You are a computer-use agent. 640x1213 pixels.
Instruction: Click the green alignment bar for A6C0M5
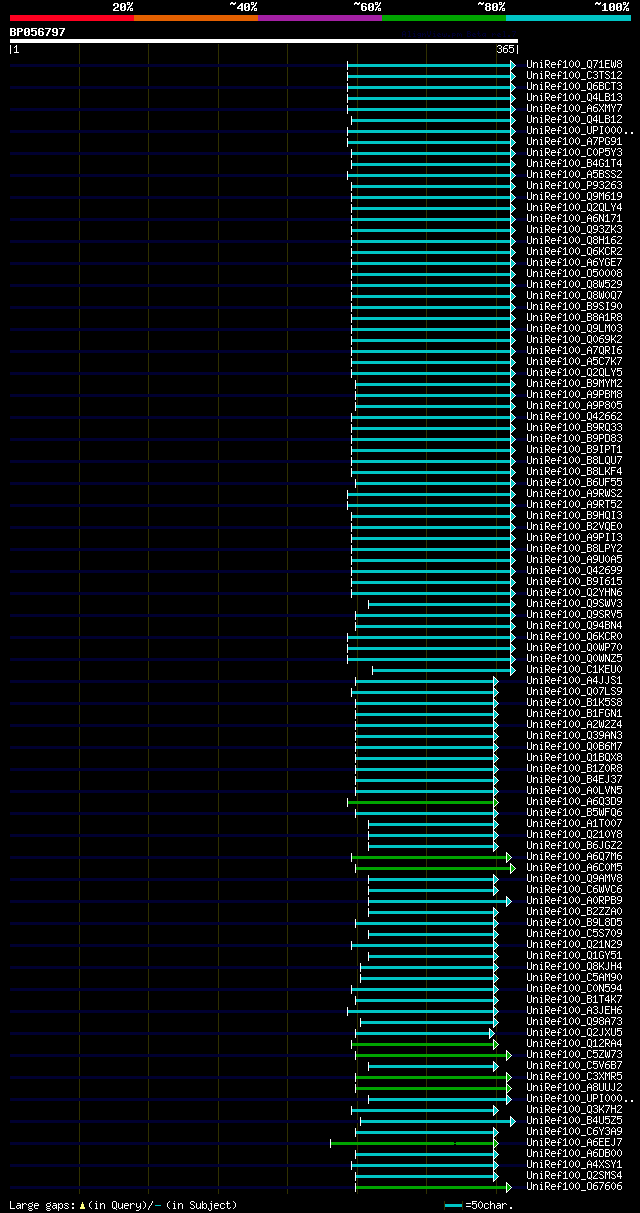click(x=434, y=867)
